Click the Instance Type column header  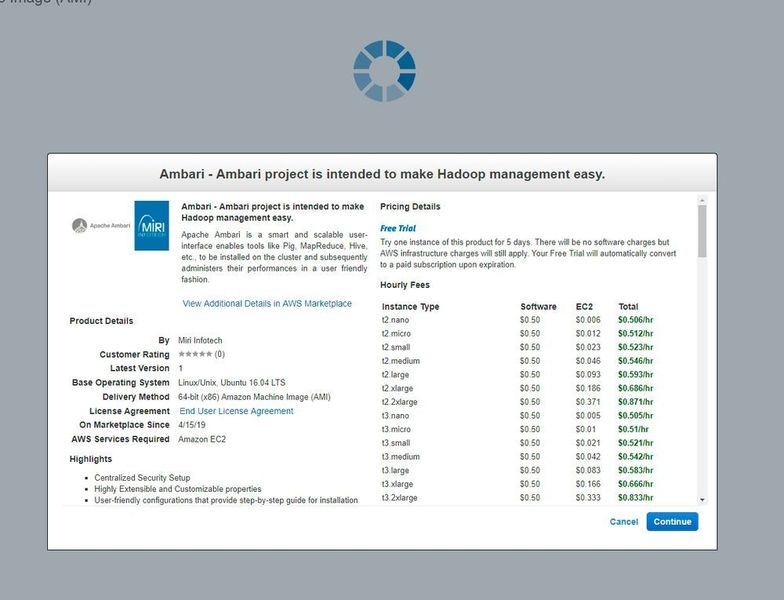[410, 306]
